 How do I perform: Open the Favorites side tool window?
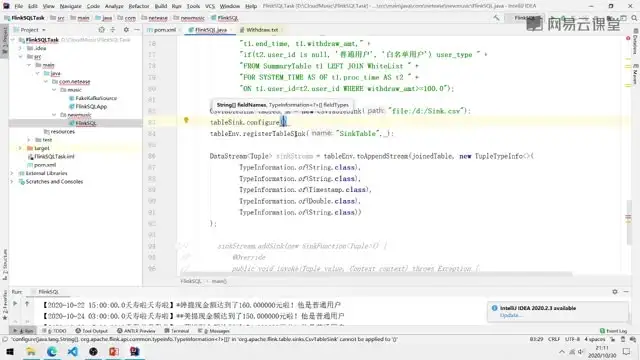[x=4, y=305]
